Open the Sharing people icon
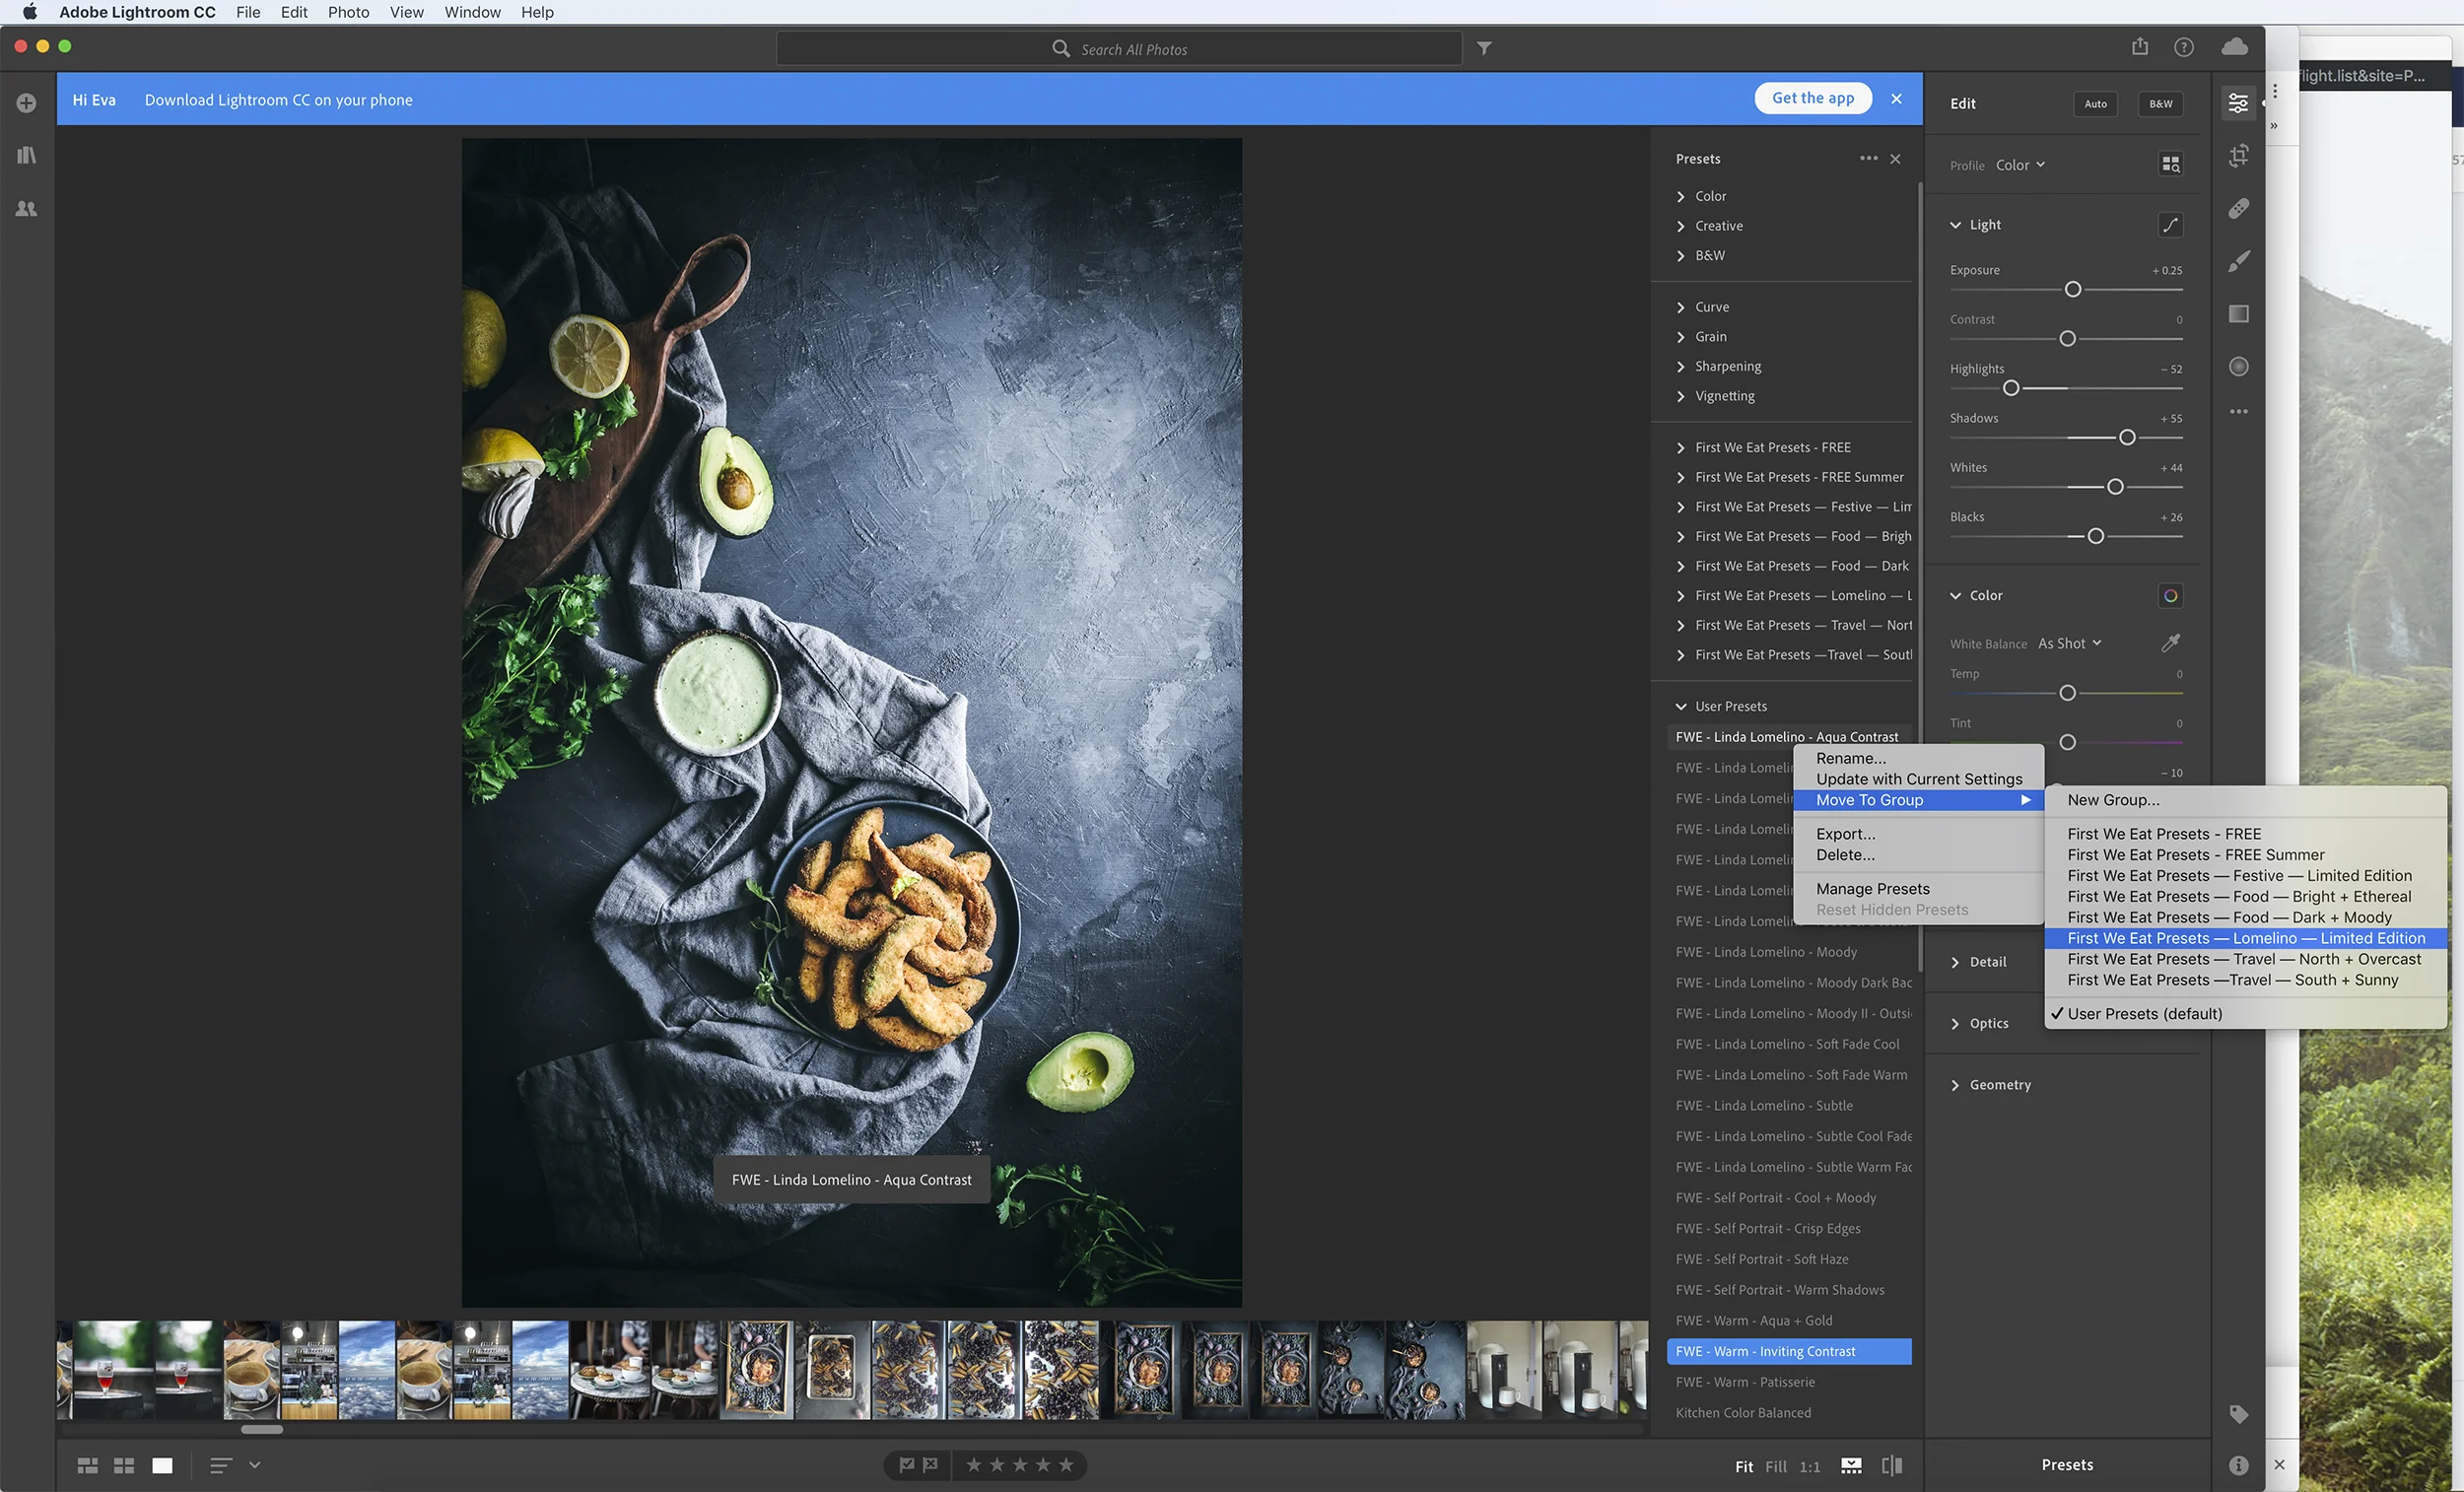The height and width of the screenshot is (1492, 2464). 27,208
